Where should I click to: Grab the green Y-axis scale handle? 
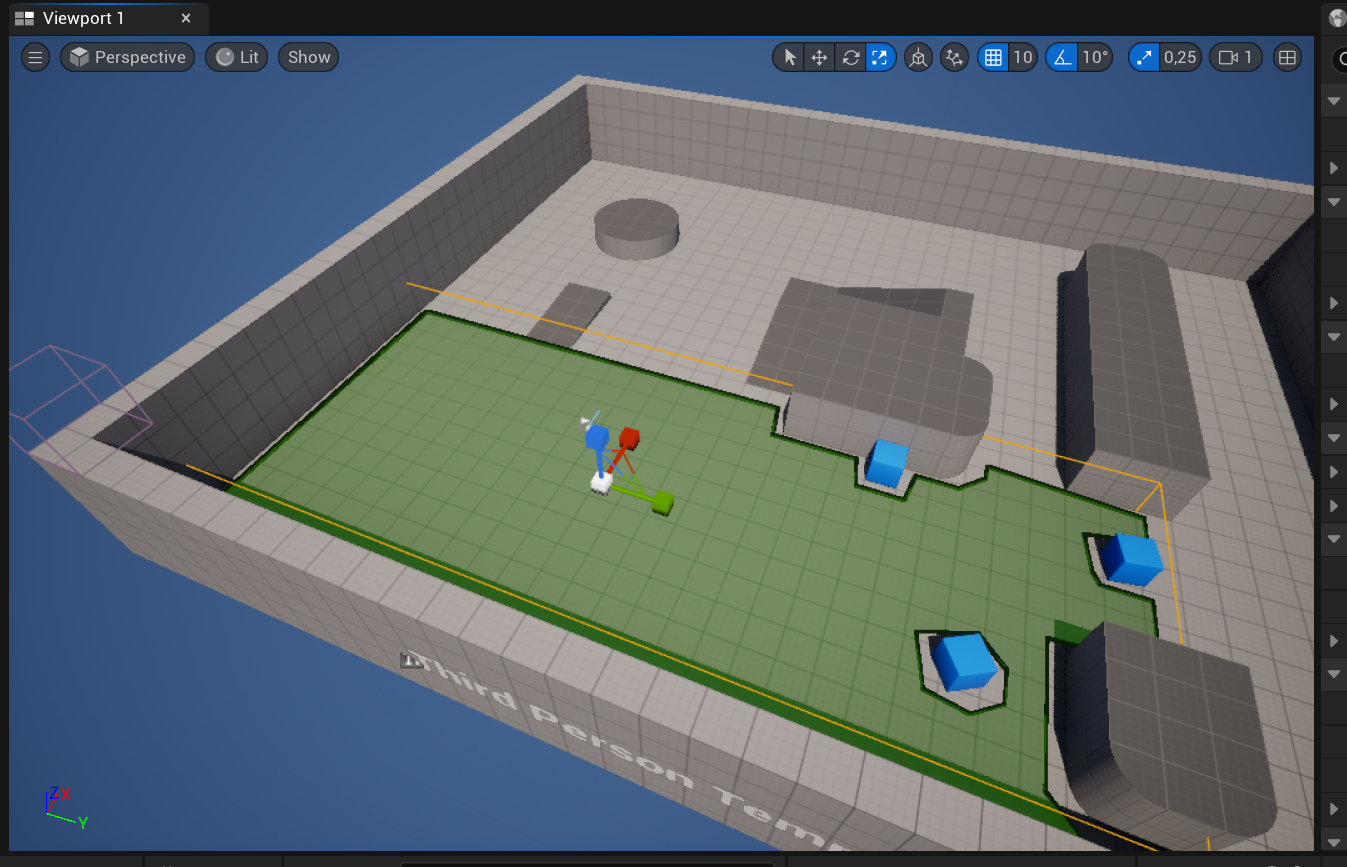[x=662, y=501]
